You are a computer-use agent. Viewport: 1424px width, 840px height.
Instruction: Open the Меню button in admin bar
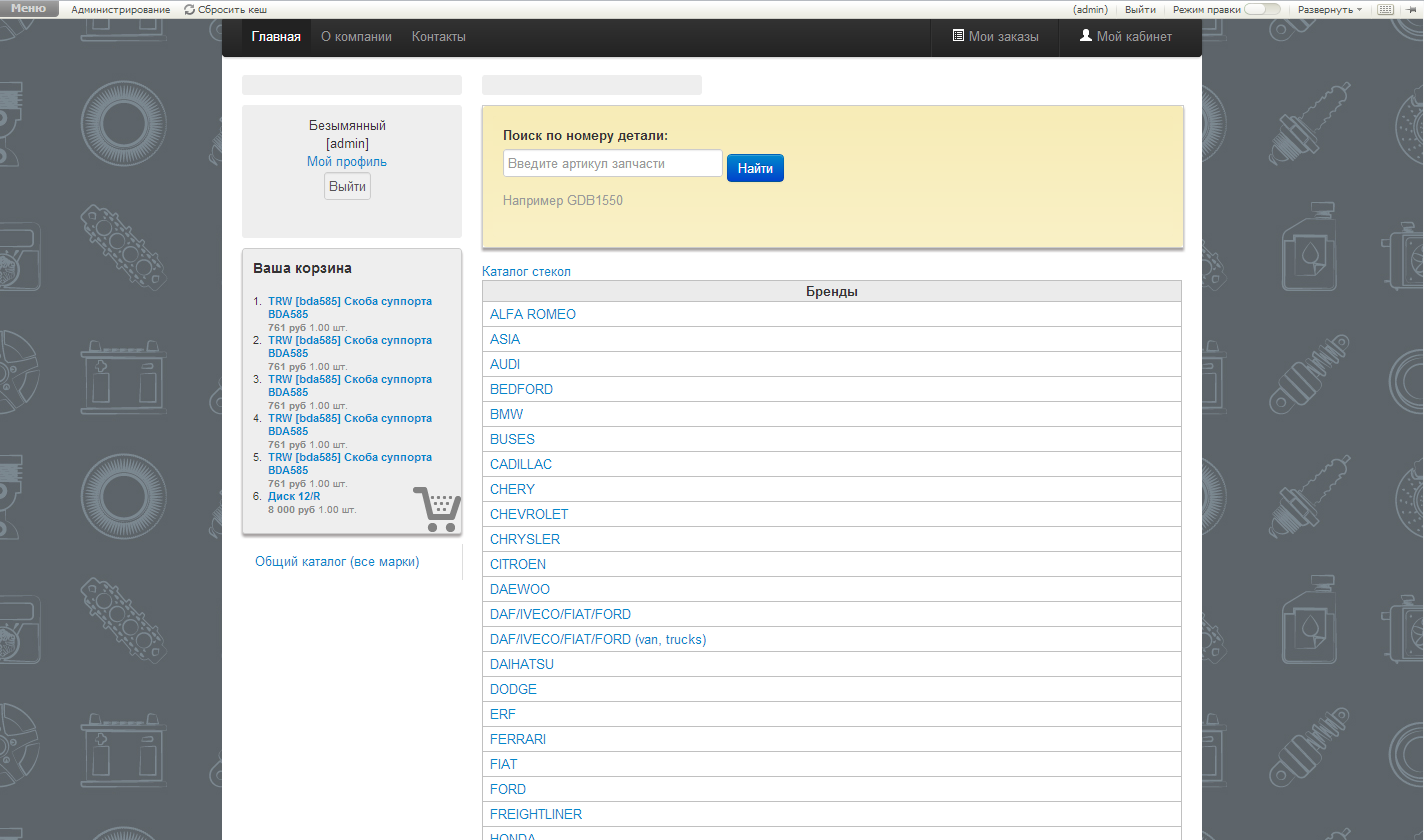coord(29,9)
